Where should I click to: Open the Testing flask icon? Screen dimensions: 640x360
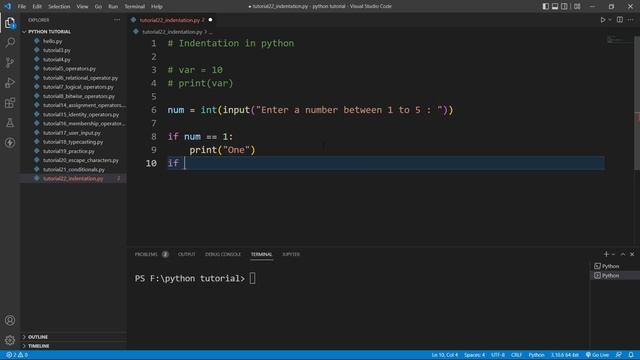(10, 122)
